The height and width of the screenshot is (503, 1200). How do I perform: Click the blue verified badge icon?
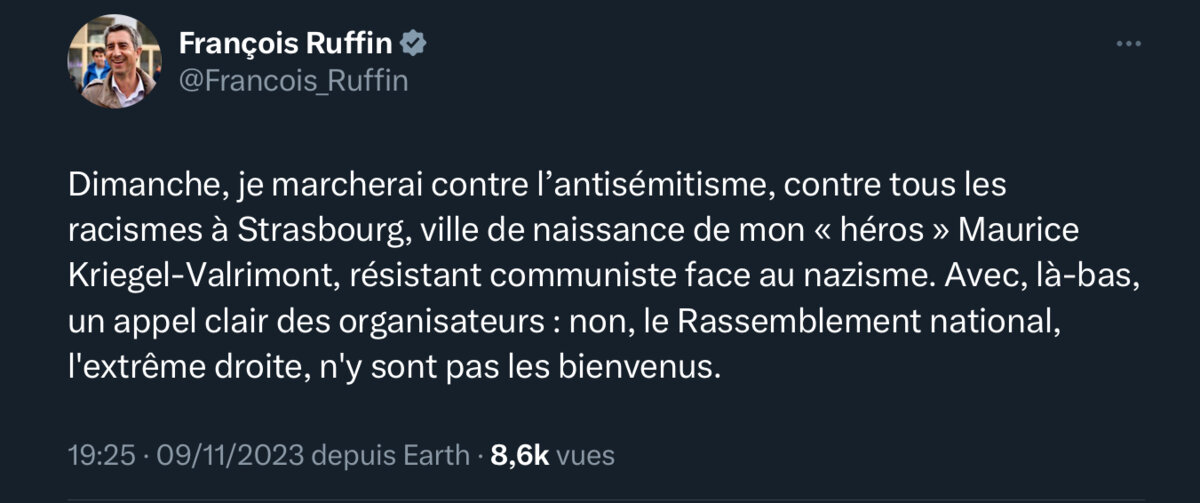(415, 43)
